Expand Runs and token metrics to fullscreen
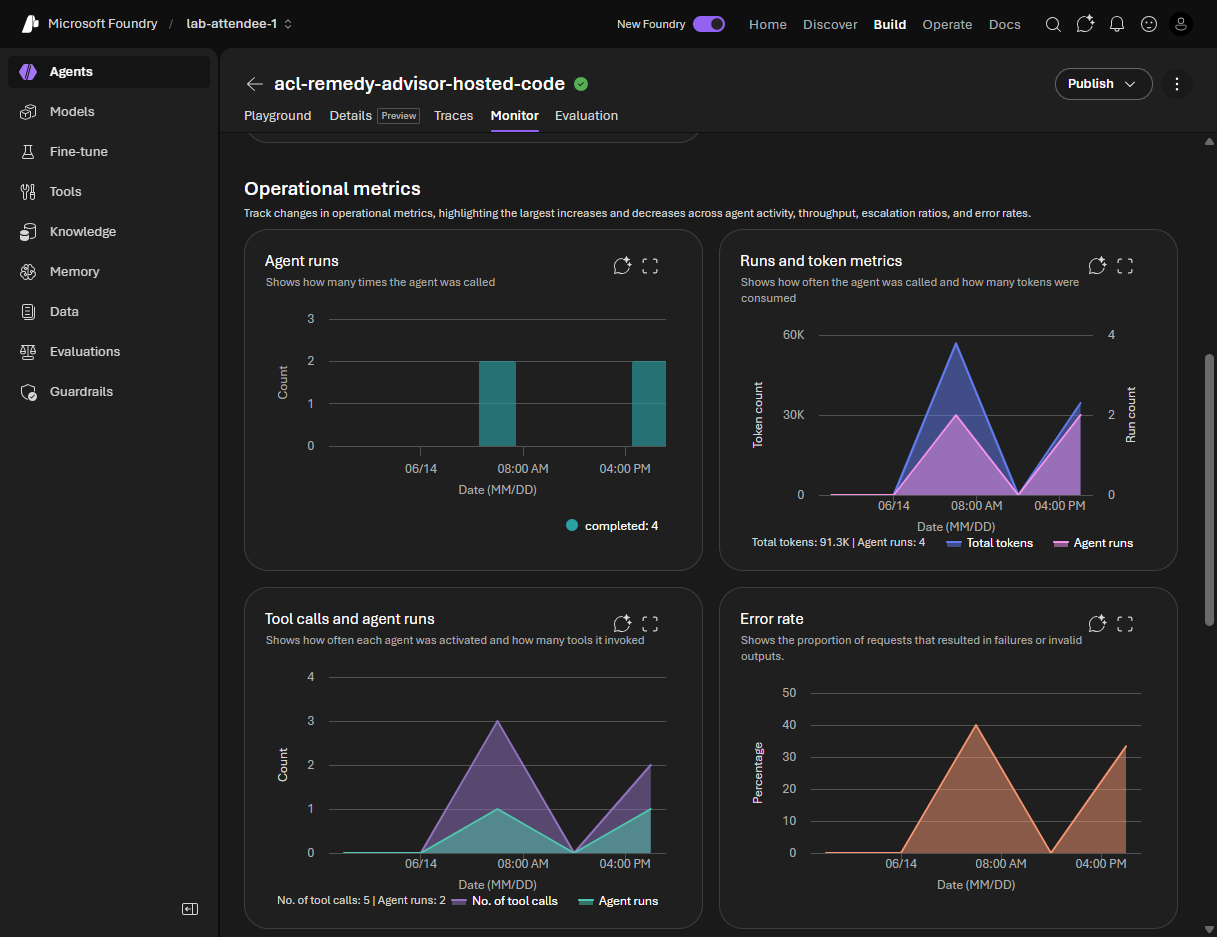Screen dimensions: 1217x937 1125,266
